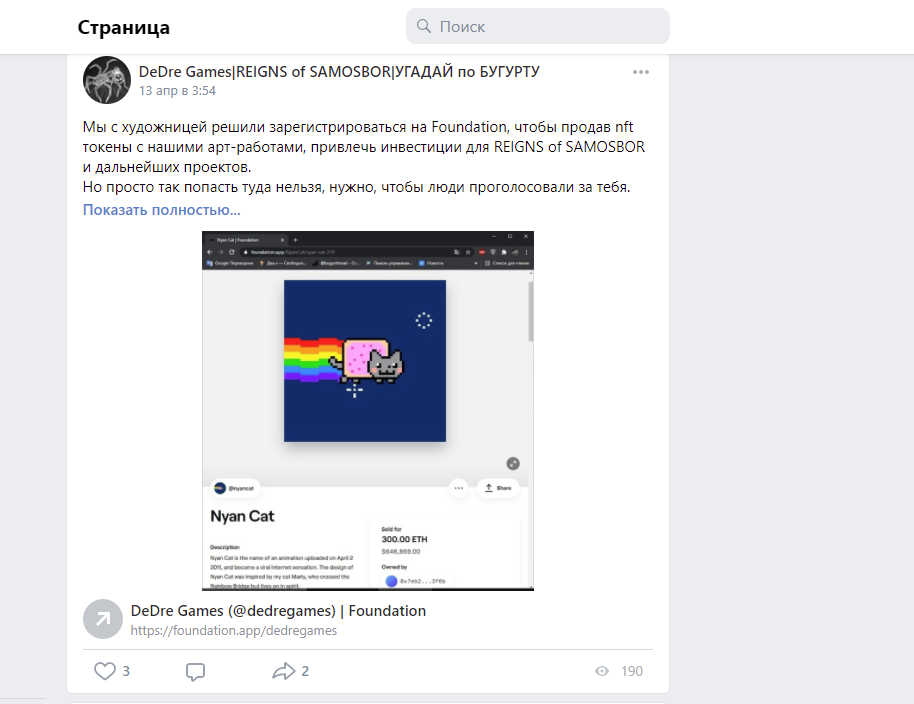Screen dimensions: 914x704
Task: Click the search magnifier icon
Action: pyautogui.click(x=424, y=26)
